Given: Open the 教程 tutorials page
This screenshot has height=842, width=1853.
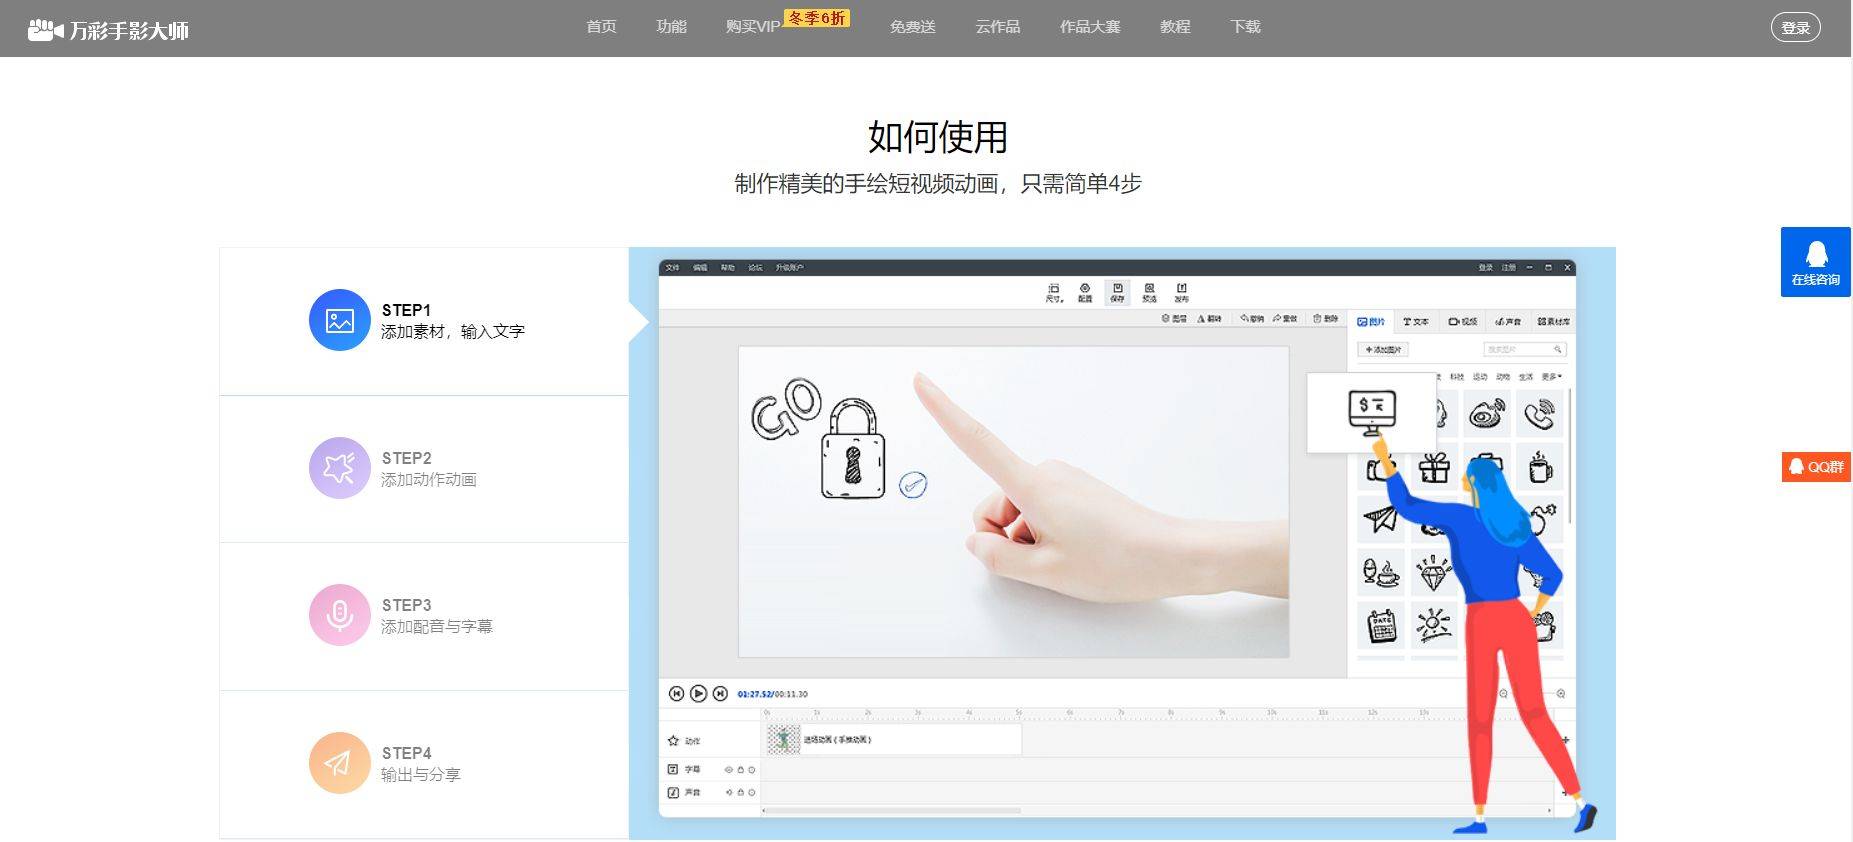Looking at the screenshot, I should (x=1175, y=27).
